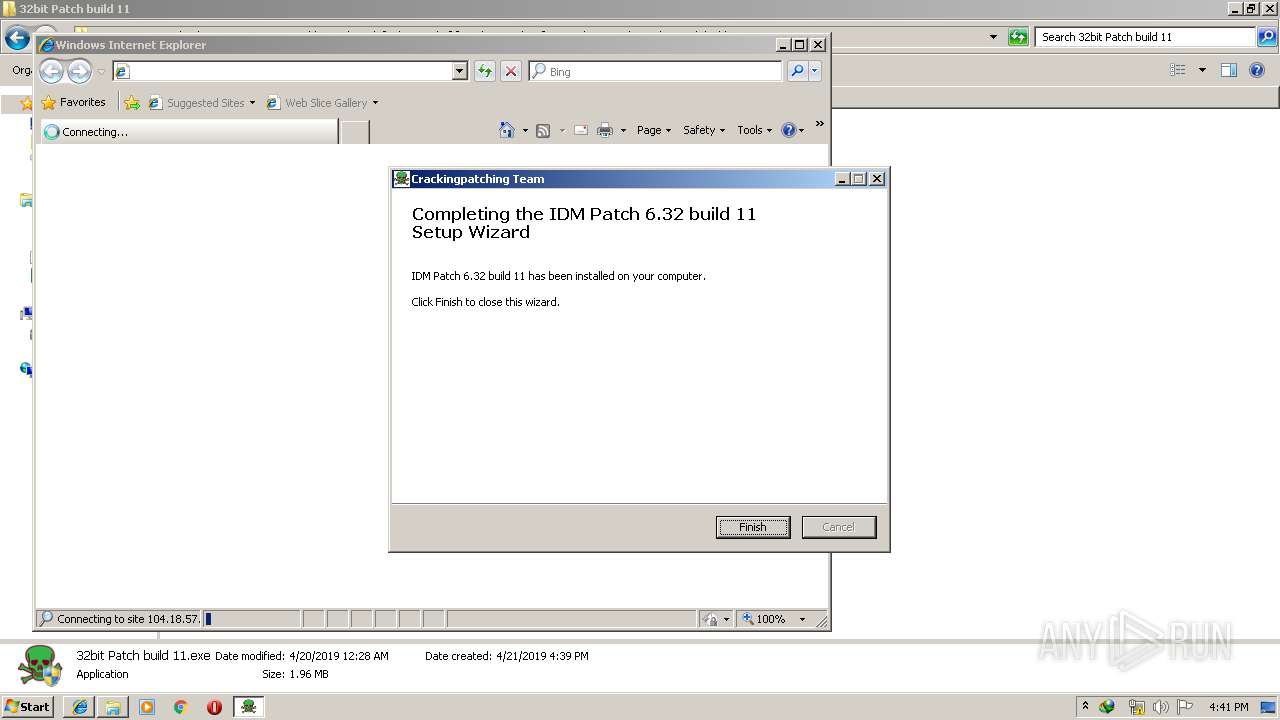Click Explorer search magnifier icon
The width and height of the screenshot is (1280, 720).
coord(1267,37)
